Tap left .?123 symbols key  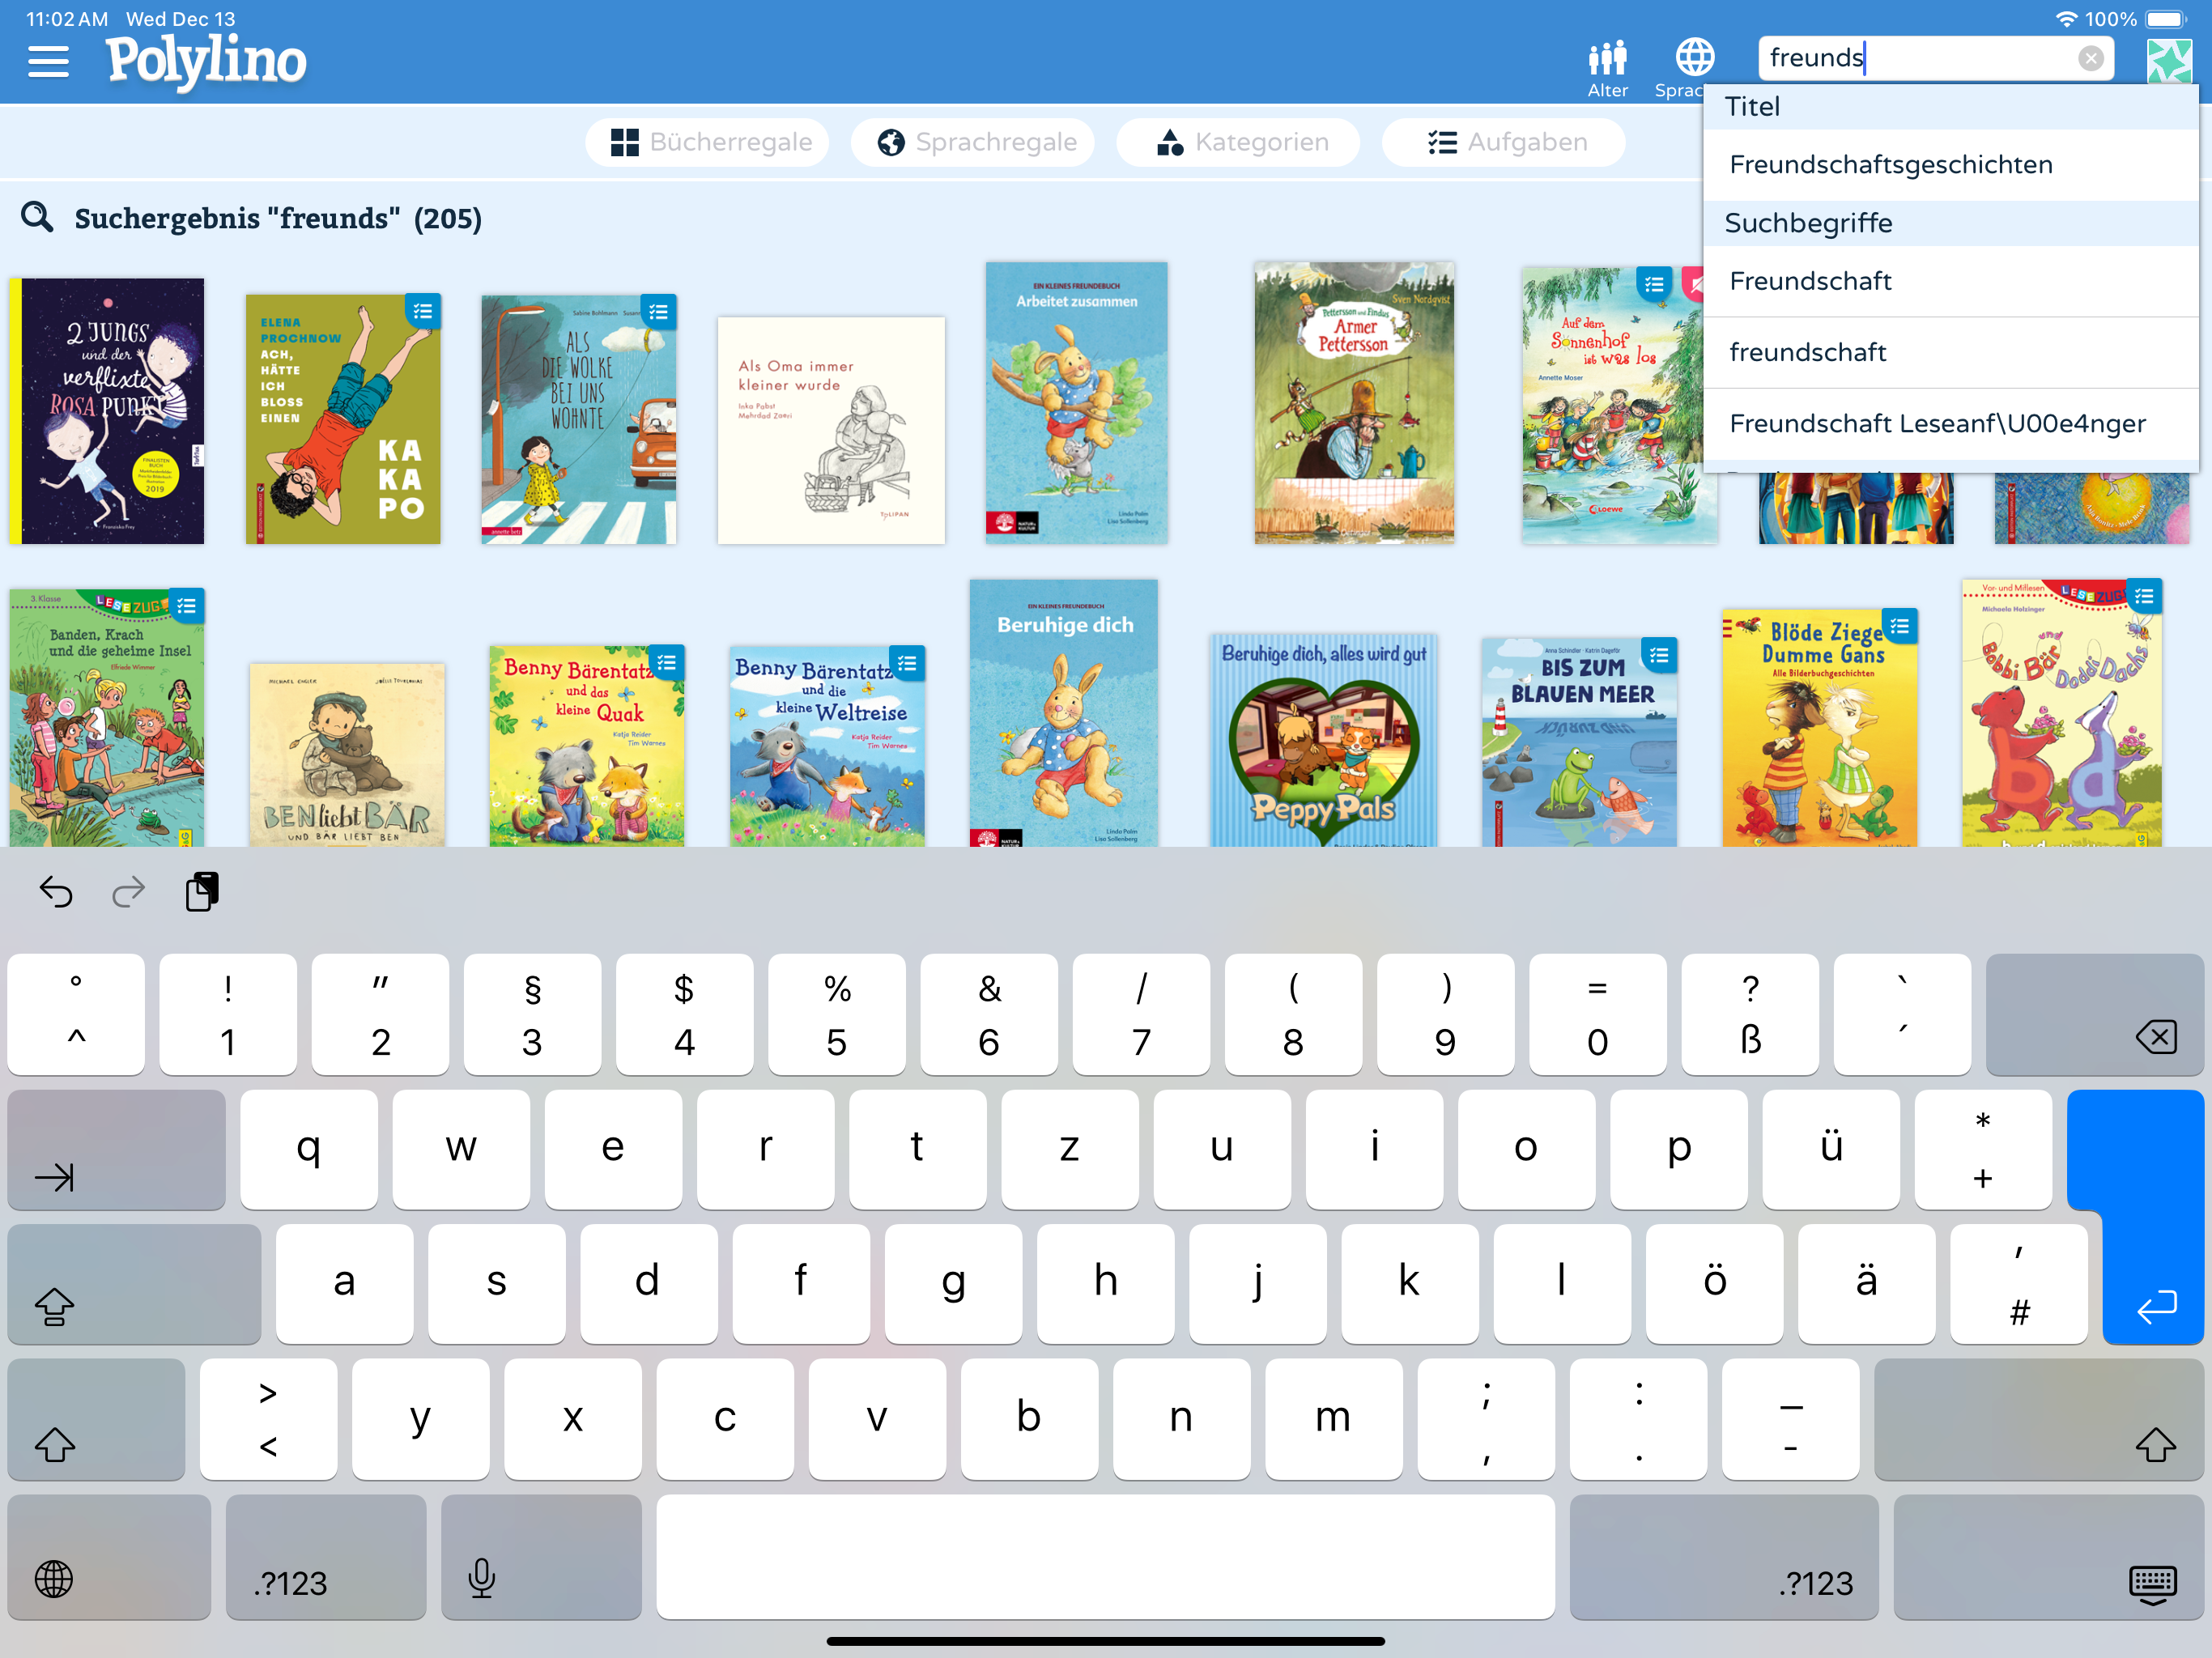[326, 1556]
